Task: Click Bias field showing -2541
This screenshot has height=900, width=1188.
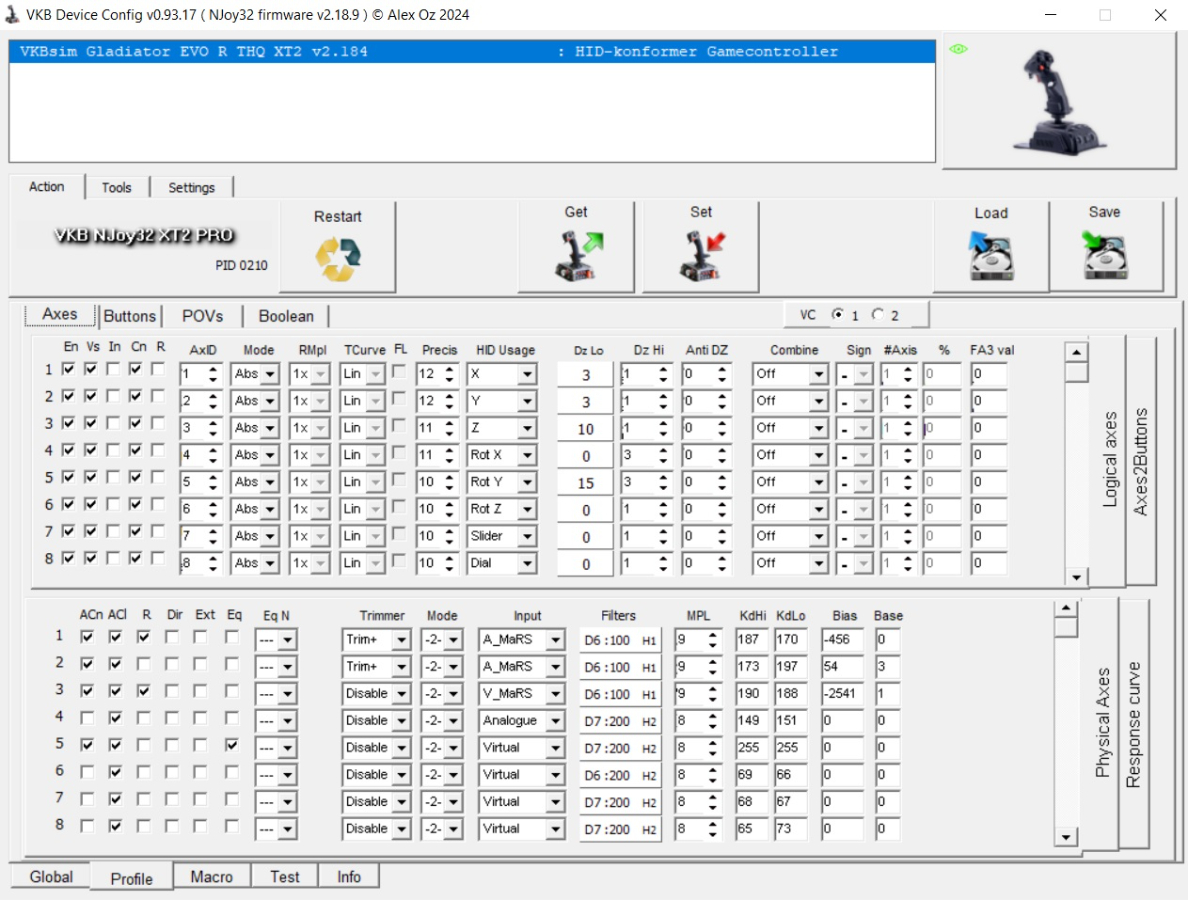Action: click(x=843, y=694)
